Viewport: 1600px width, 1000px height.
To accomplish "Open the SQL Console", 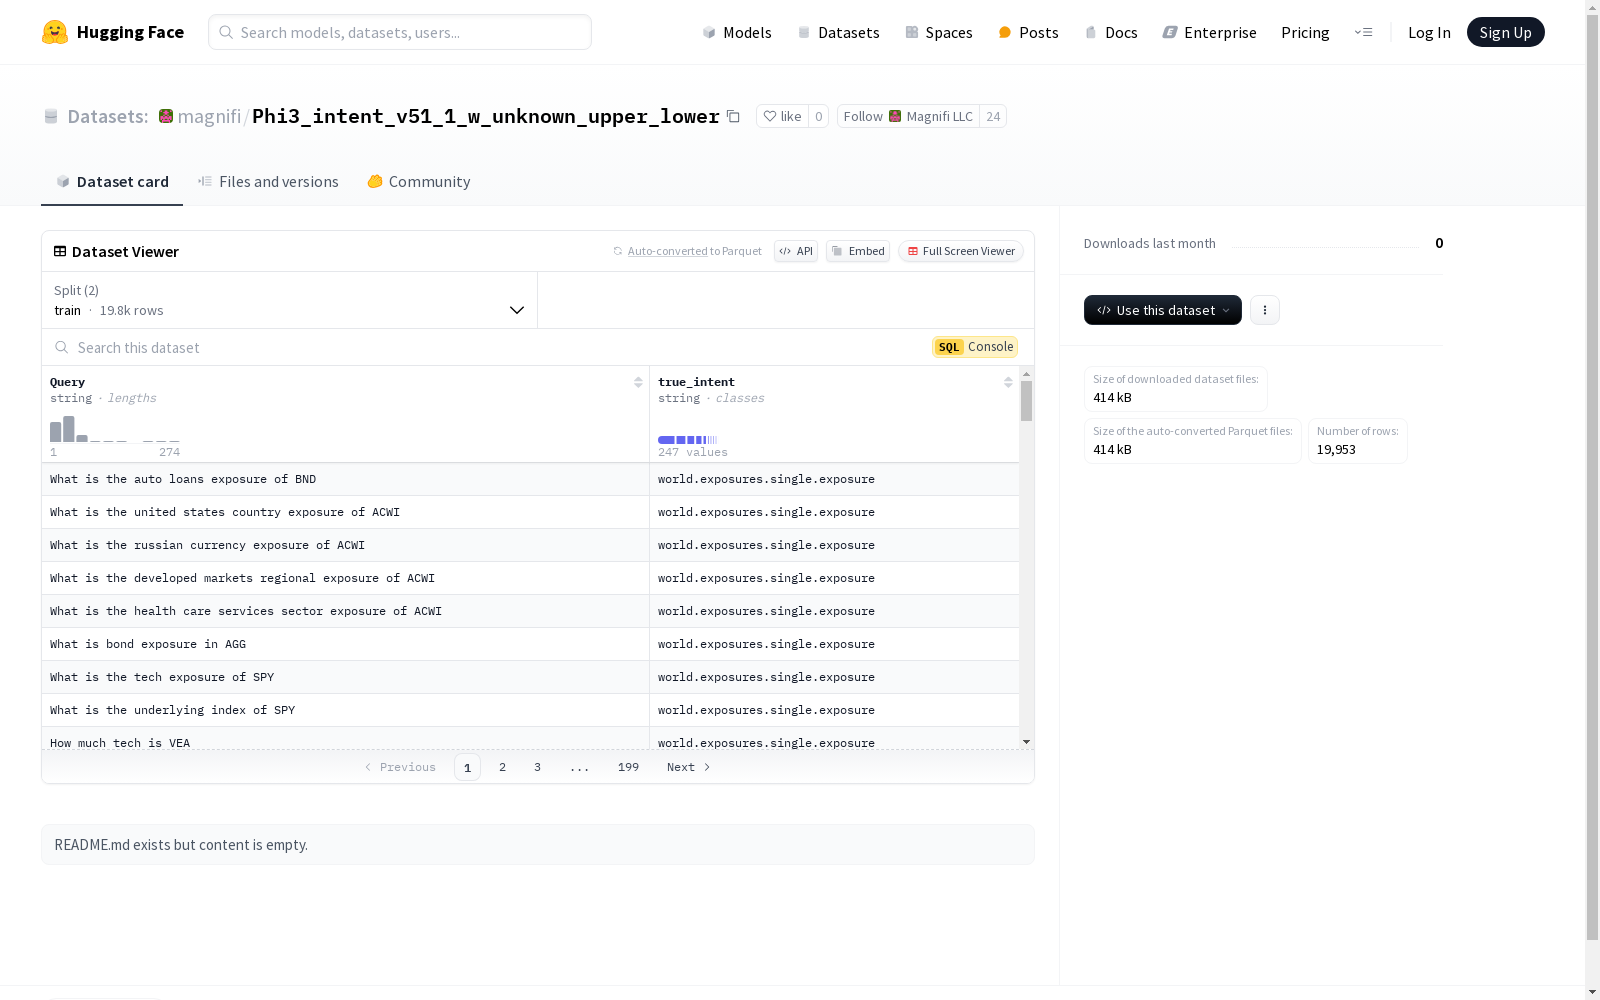I will coord(975,347).
